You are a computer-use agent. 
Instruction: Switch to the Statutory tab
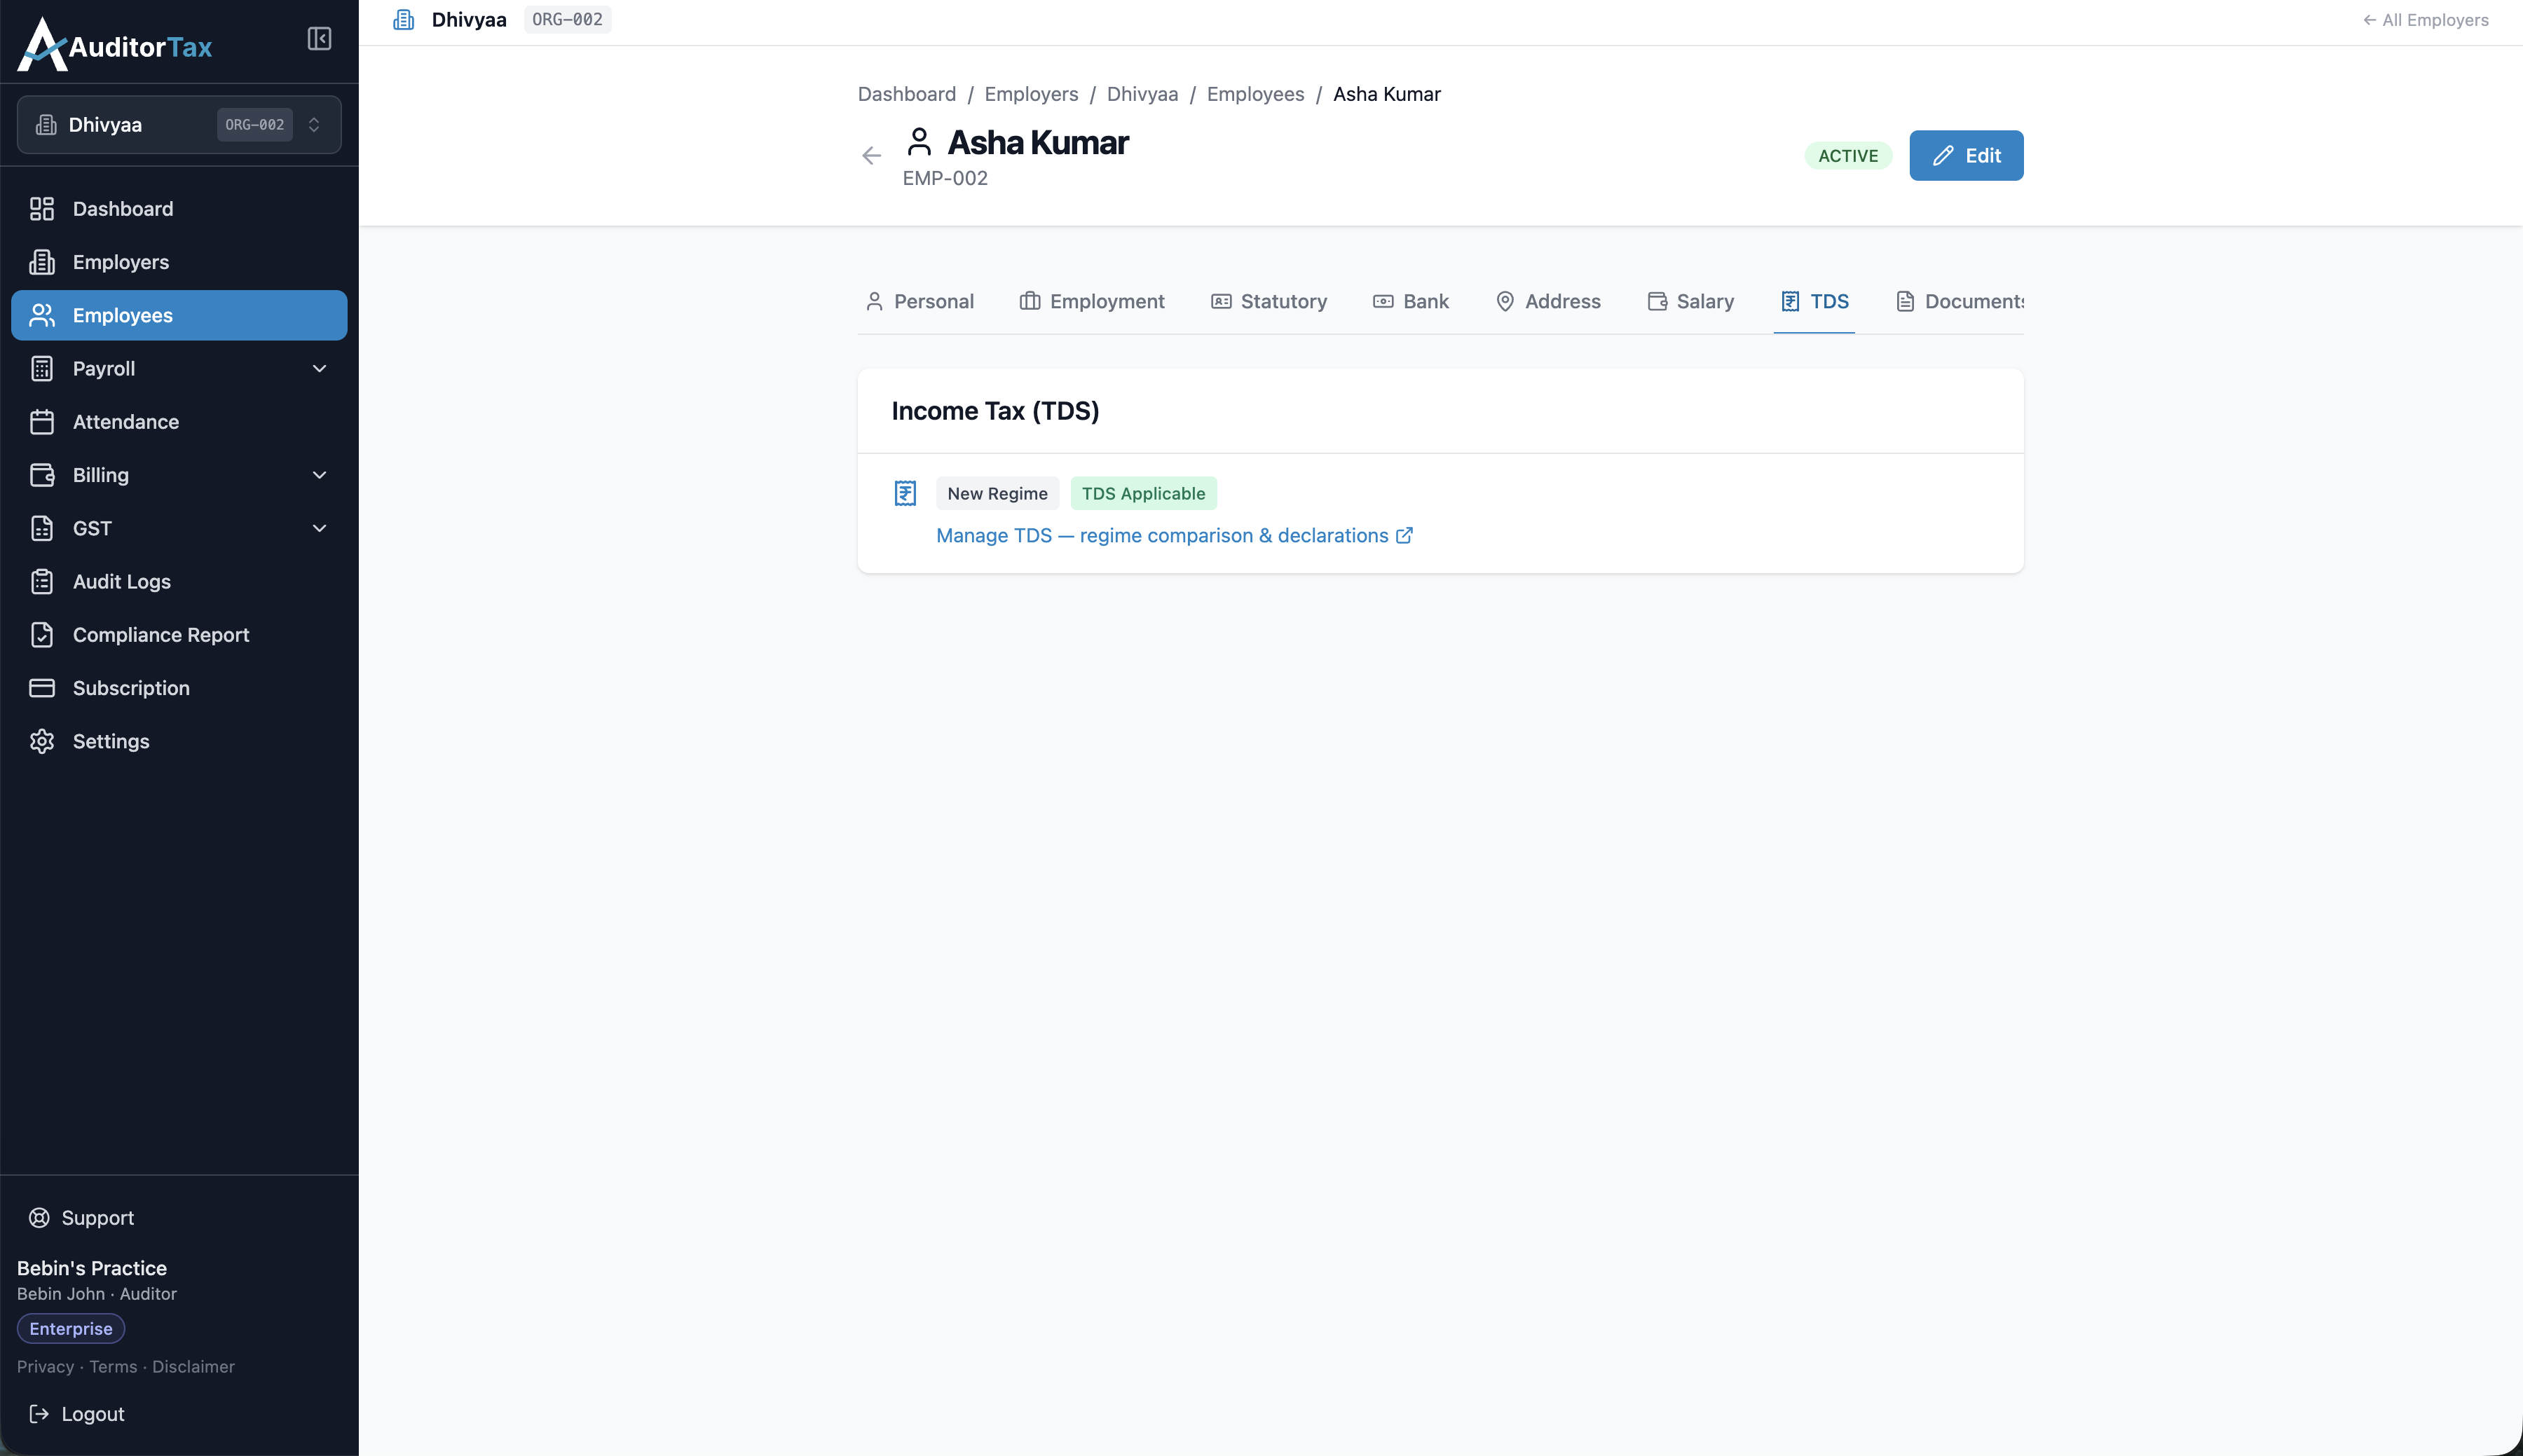[x=1269, y=302]
